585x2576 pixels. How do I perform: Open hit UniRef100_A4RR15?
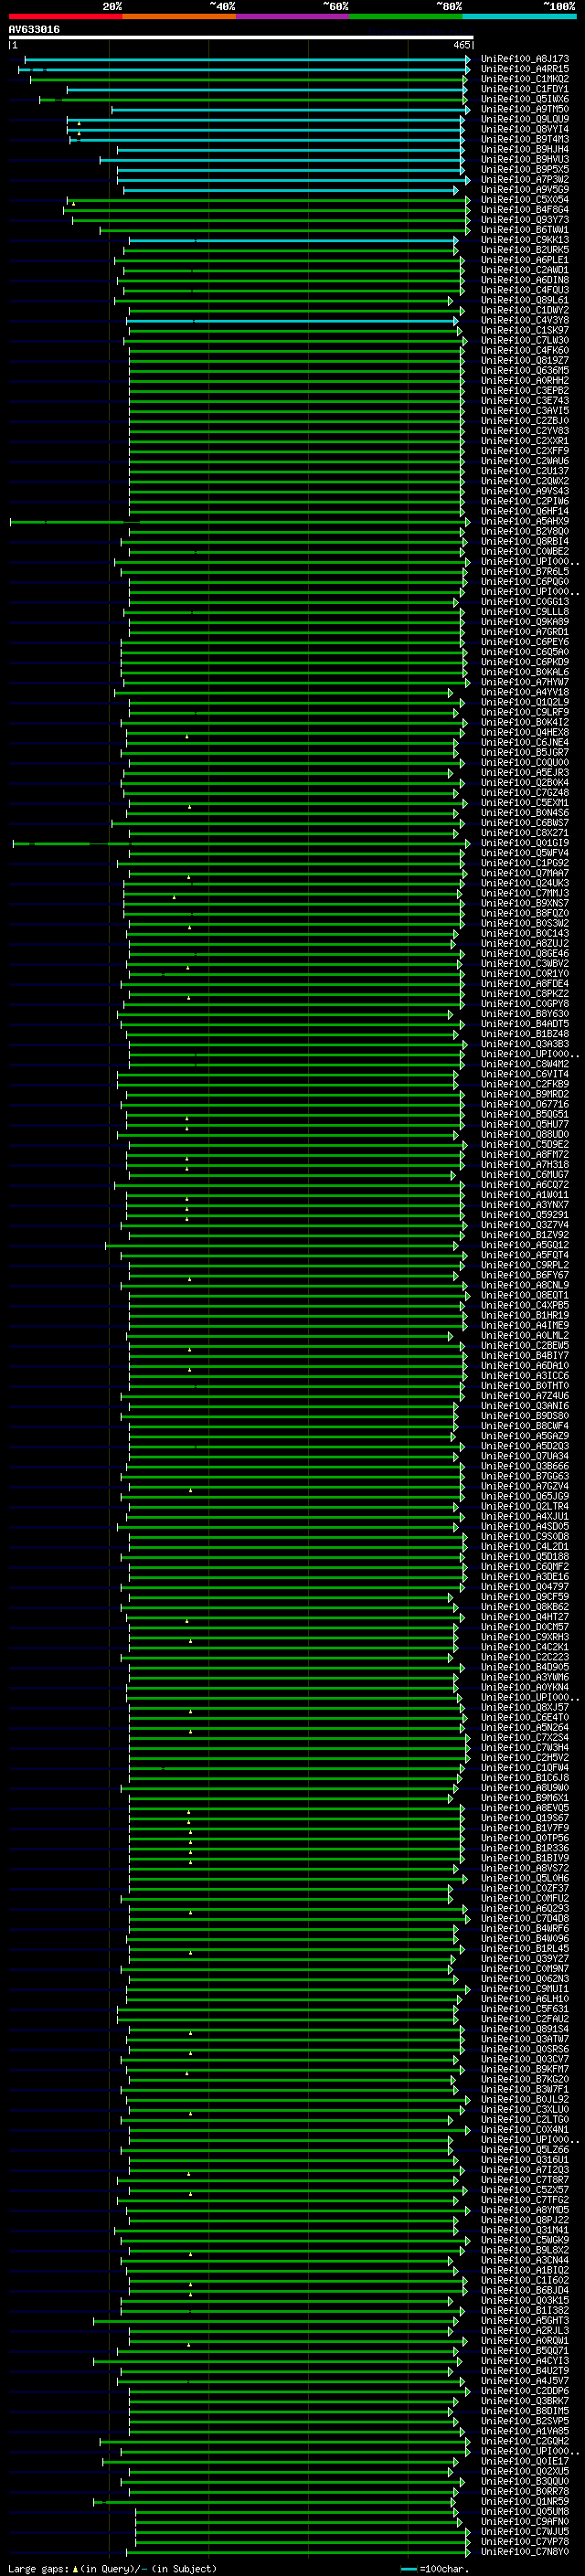click(x=525, y=69)
